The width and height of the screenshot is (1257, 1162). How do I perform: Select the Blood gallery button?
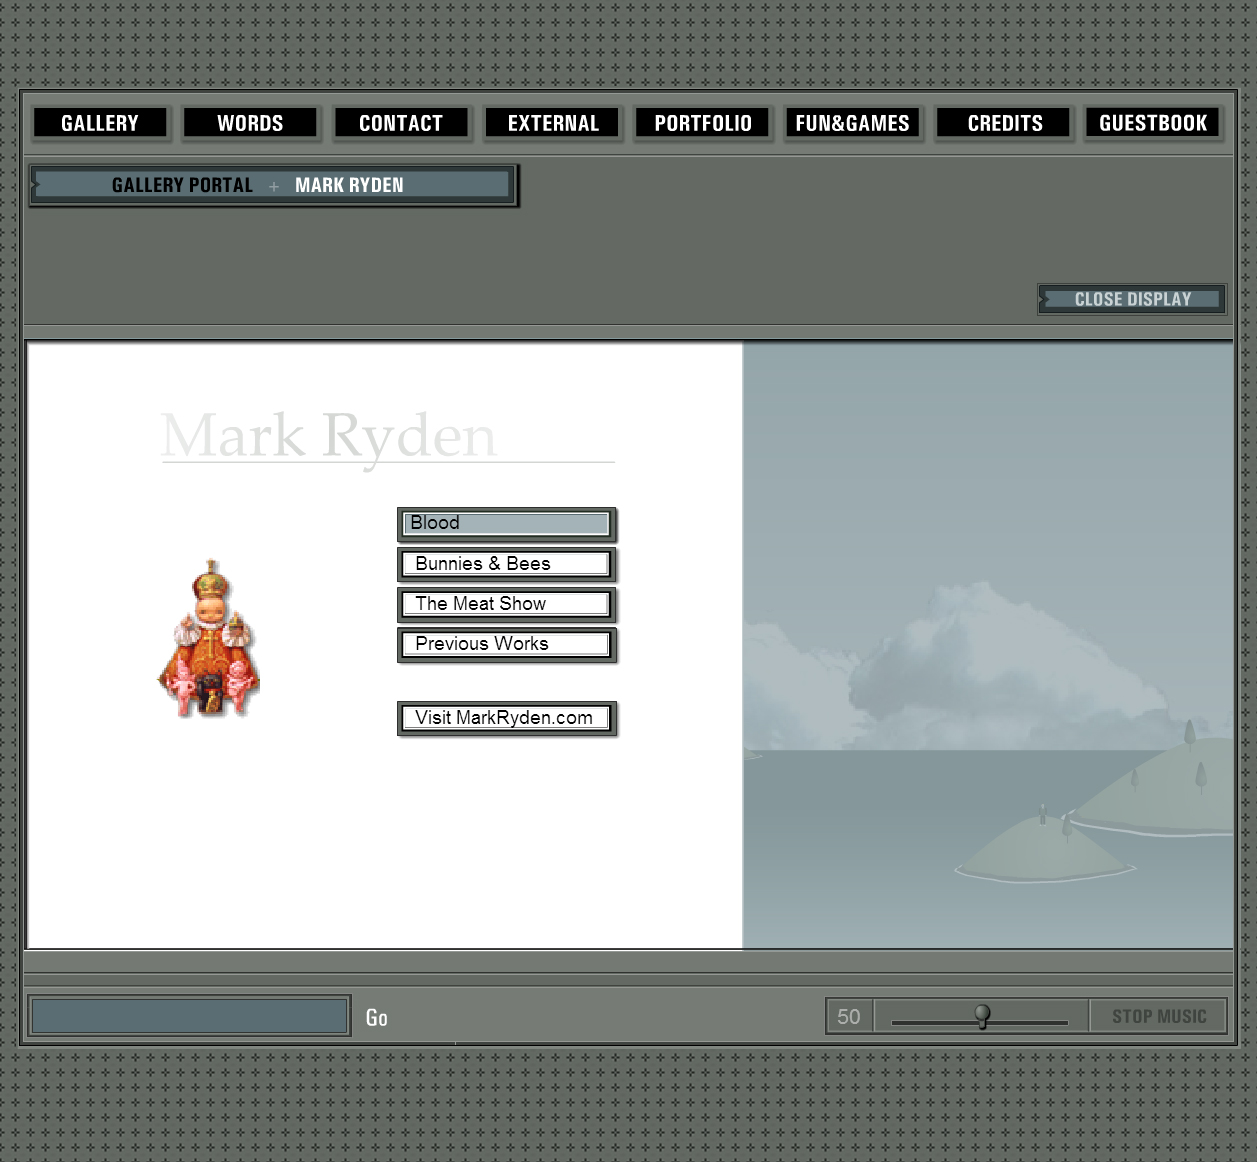pyautogui.click(x=506, y=523)
